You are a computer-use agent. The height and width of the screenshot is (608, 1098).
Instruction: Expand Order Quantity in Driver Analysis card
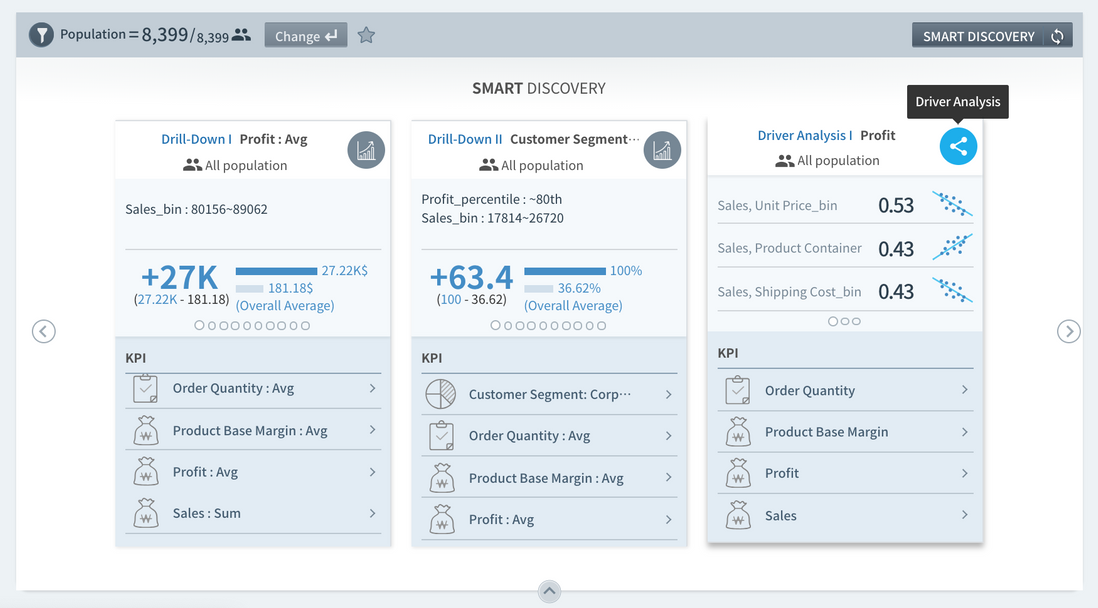845,390
